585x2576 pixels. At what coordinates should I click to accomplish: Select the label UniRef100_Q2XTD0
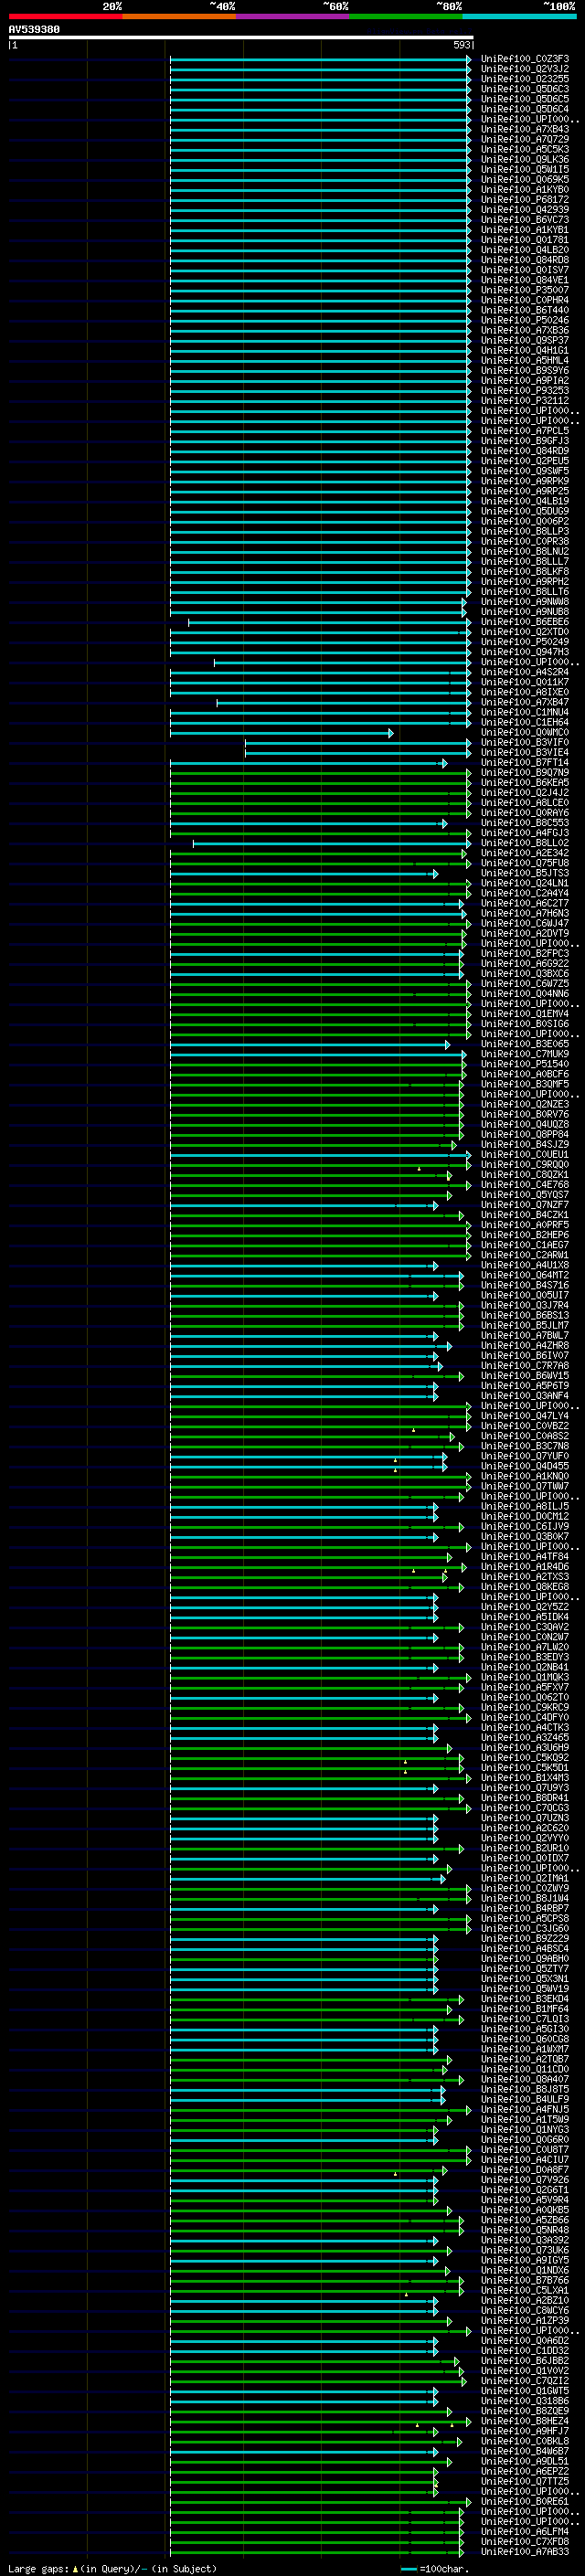pos(525,632)
